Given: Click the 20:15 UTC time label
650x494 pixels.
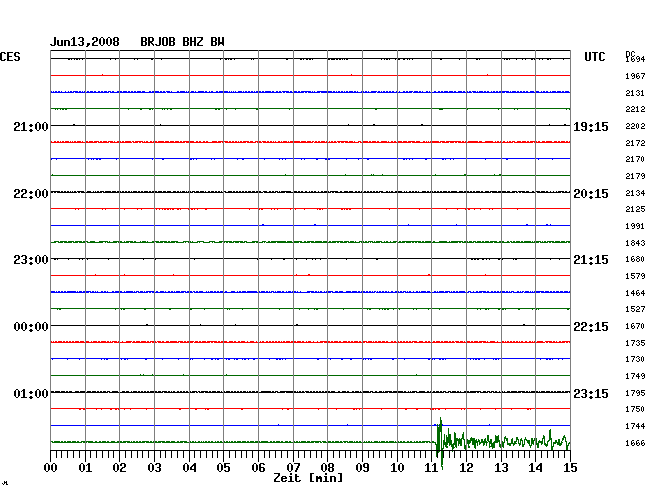Looking at the screenshot, I should click(591, 194).
